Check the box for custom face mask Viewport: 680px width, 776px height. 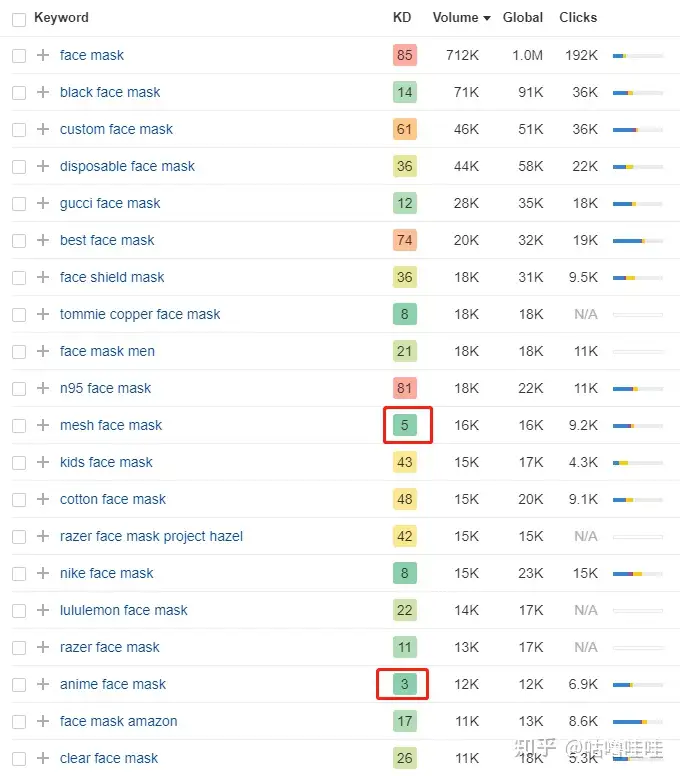(19, 130)
